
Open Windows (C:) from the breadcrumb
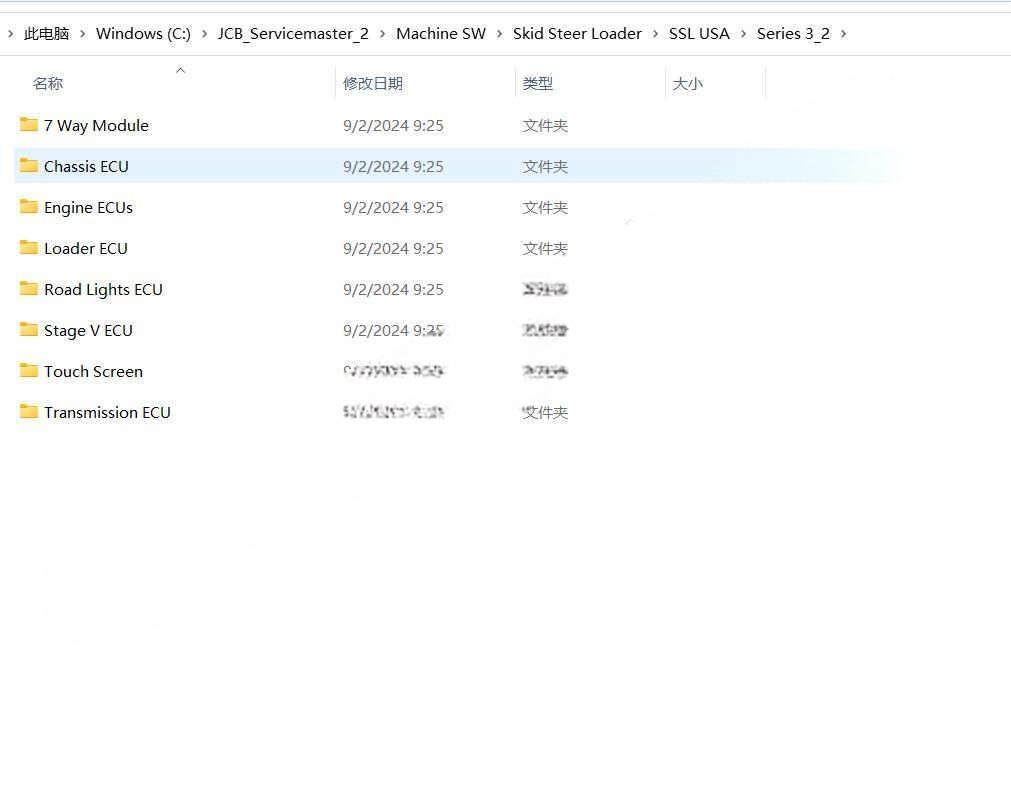[142, 33]
